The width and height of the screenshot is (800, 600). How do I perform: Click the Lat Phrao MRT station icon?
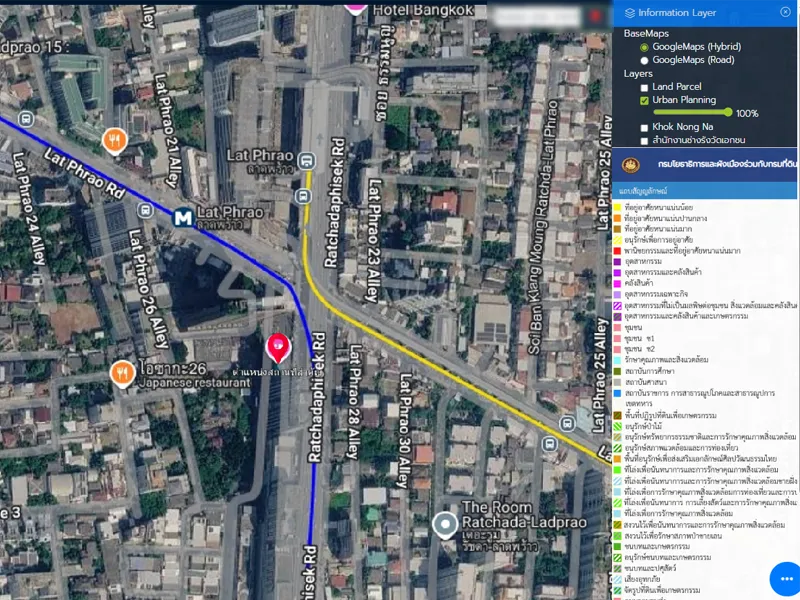(184, 216)
